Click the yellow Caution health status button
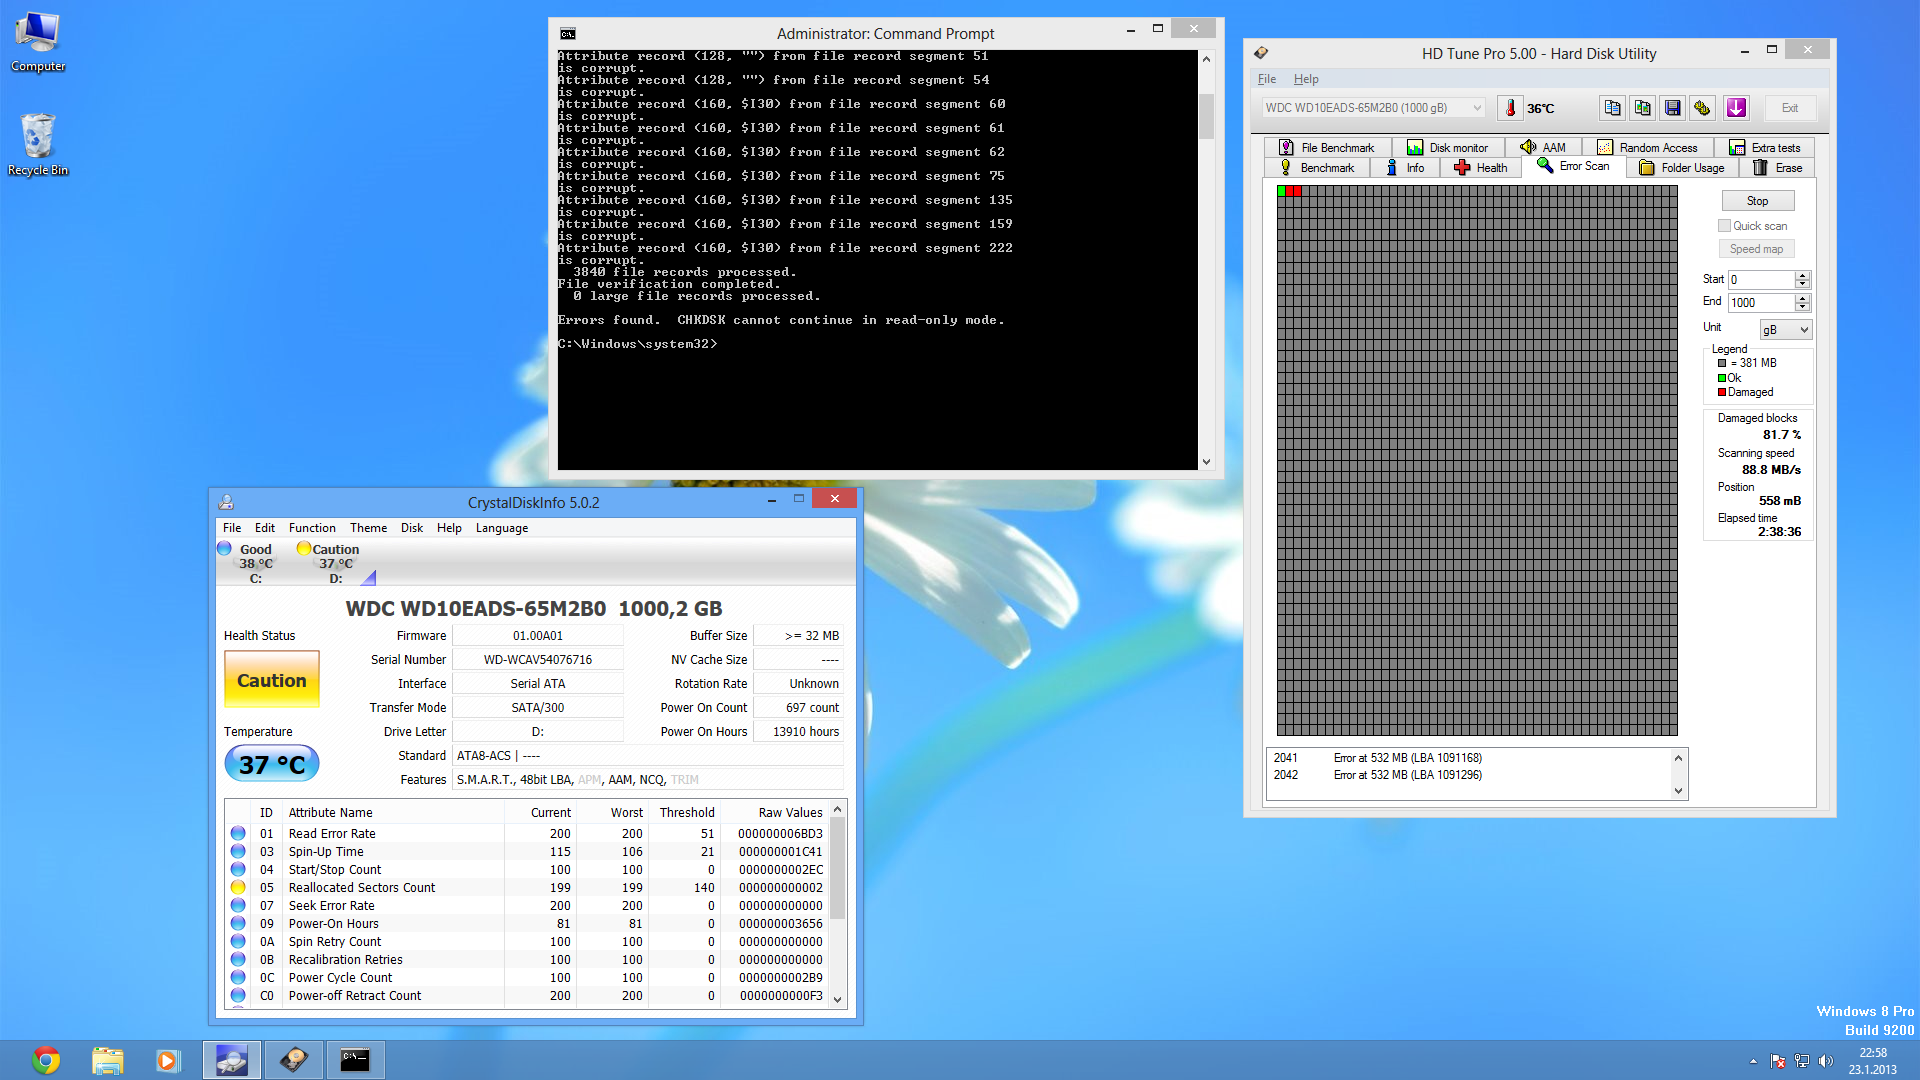 (x=271, y=680)
